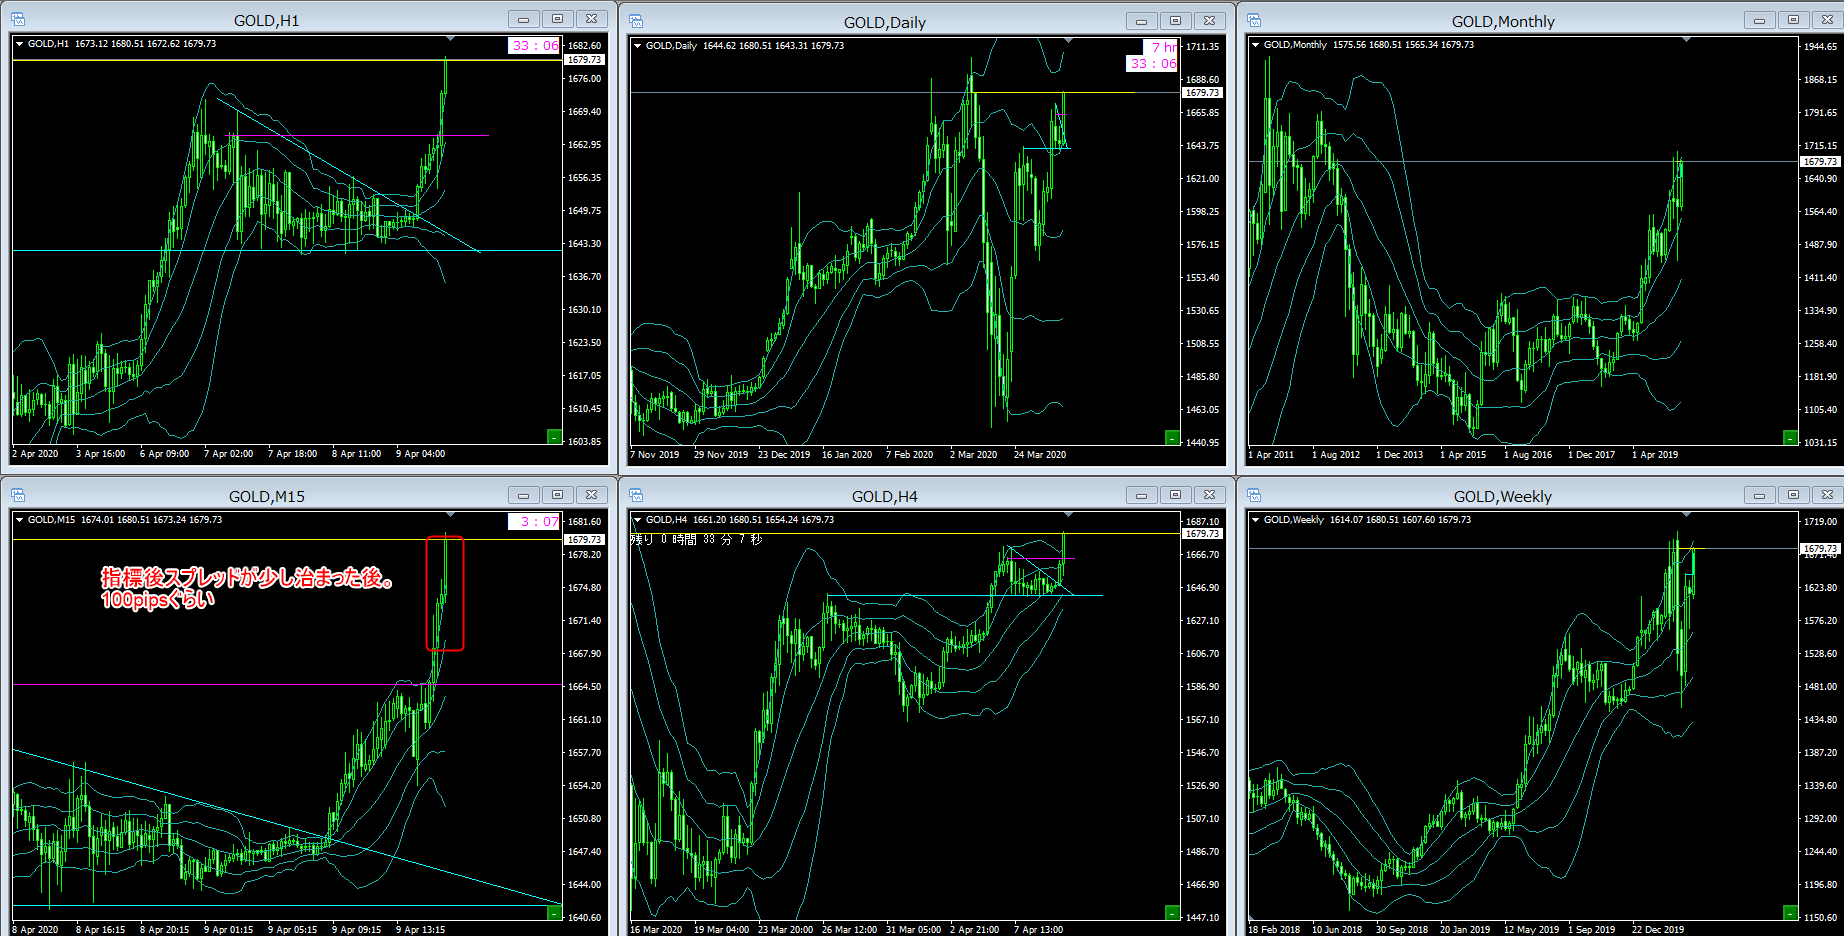The width and height of the screenshot is (1844, 936).
Task: Click the 33:06 timer label on H1 chart
Action: [x=534, y=45]
